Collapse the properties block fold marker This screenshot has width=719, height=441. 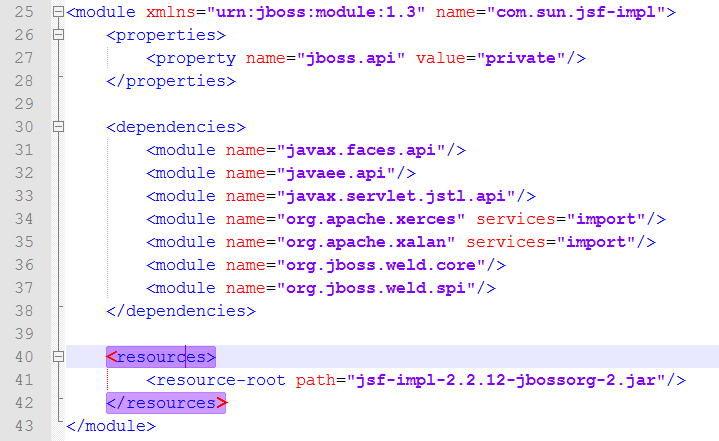point(58,35)
